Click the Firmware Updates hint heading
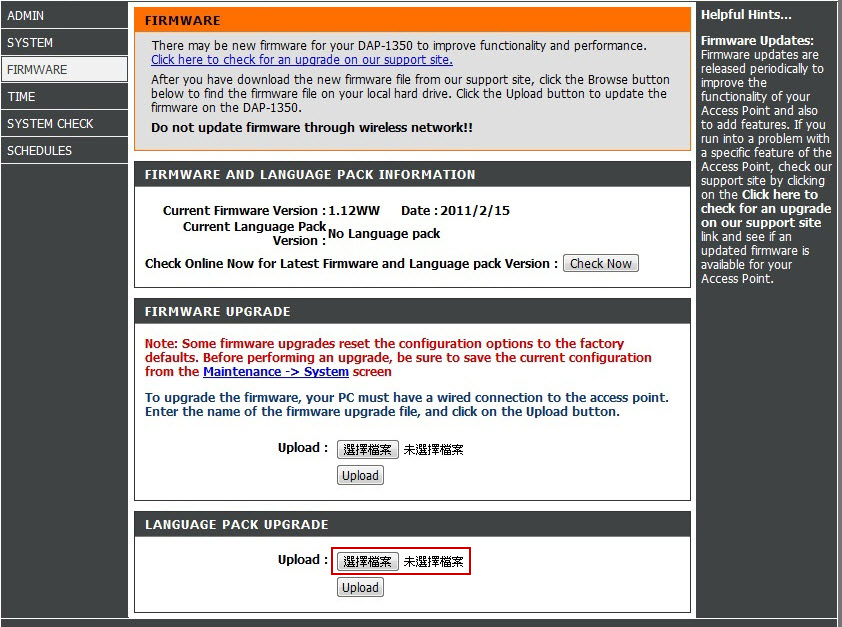842x627 pixels. [757, 40]
